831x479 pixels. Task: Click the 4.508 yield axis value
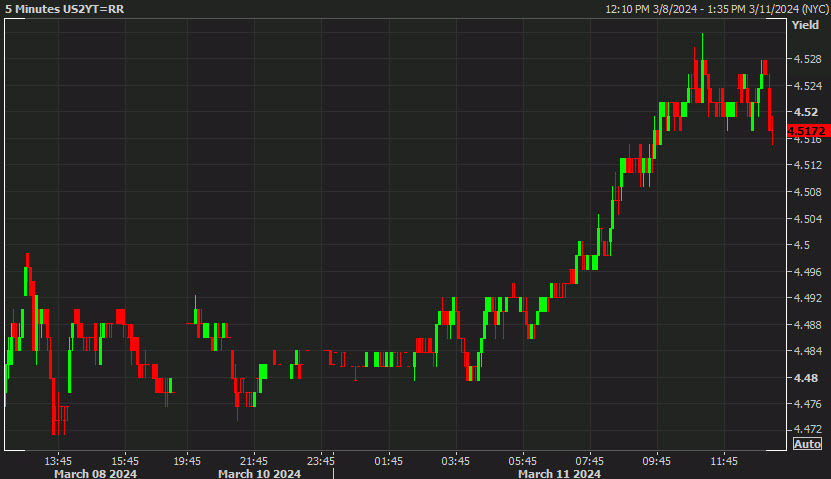(807, 192)
